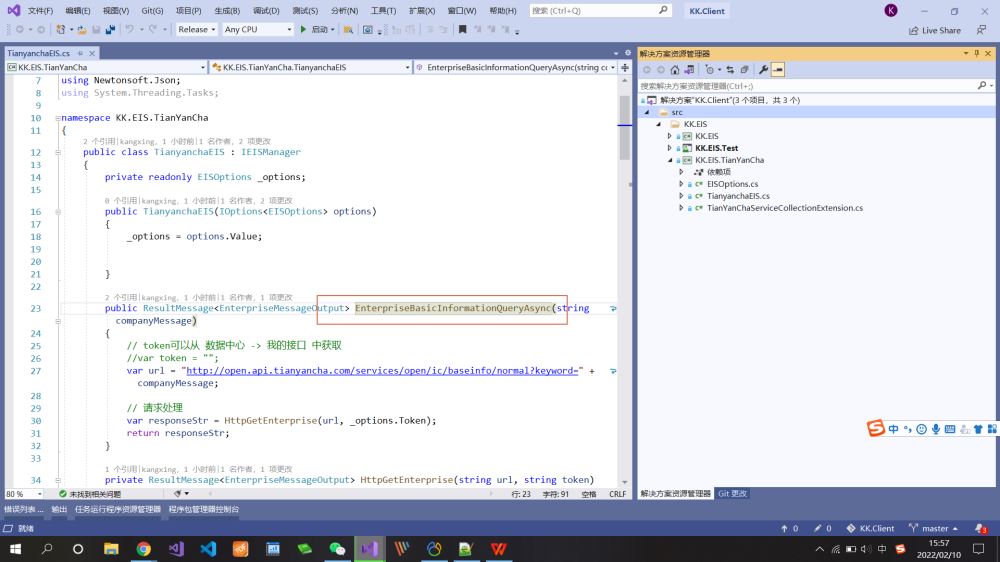The height and width of the screenshot is (562, 1000).
Task: Expand the KK.EIS.Test project node
Action: (x=670, y=148)
